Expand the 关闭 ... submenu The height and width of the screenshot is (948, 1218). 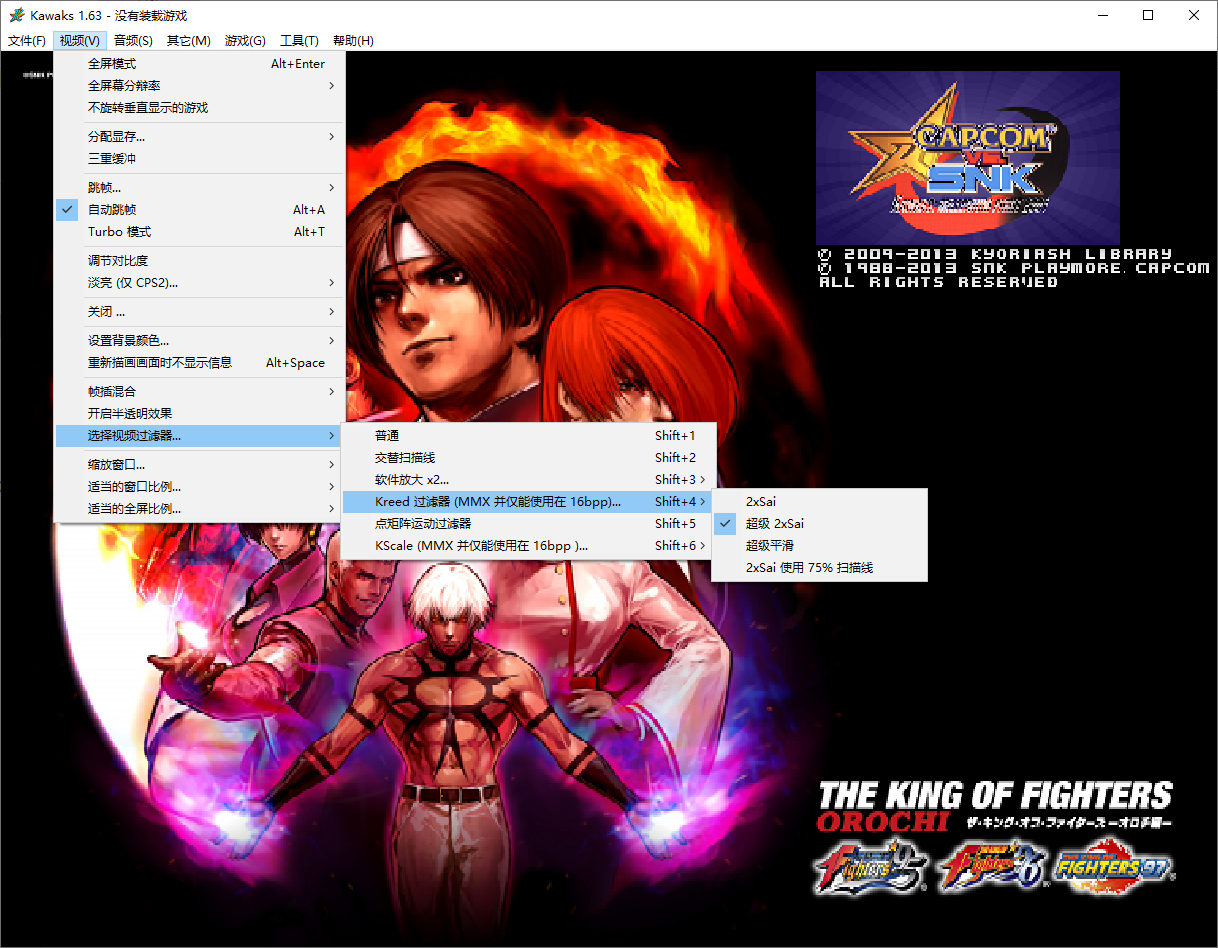click(x=200, y=312)
